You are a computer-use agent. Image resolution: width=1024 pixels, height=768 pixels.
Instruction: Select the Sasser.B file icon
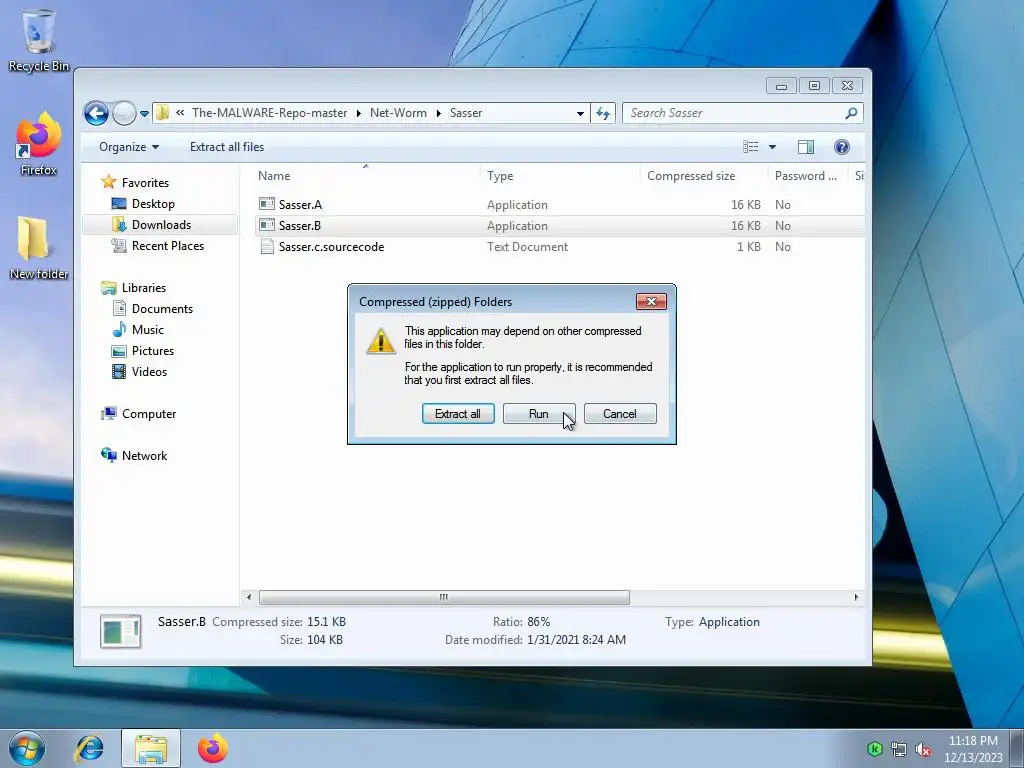pos(266,225)
